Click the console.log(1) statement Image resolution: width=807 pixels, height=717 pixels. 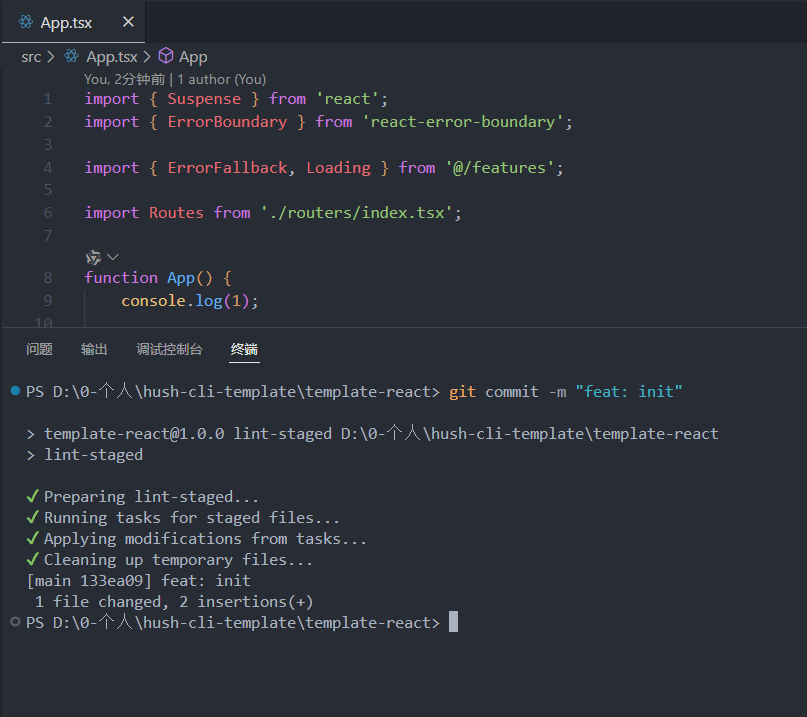point(189,301)
